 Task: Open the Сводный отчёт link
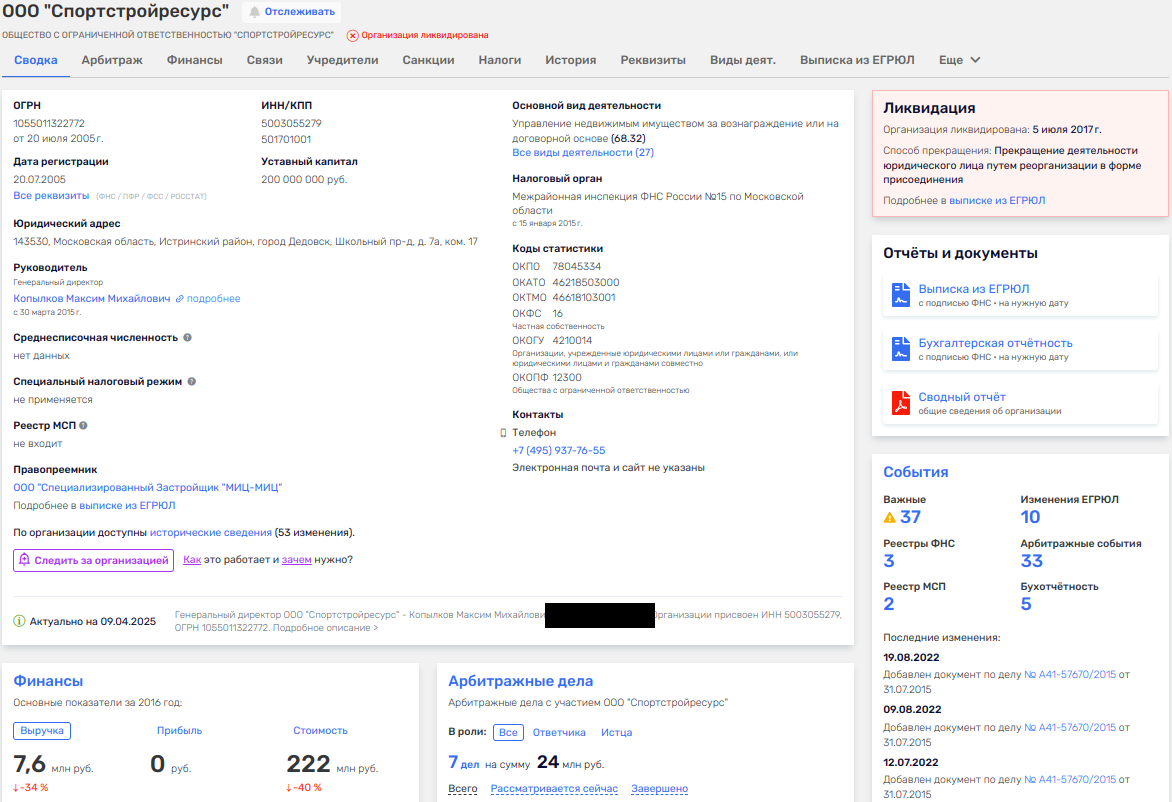[x=962, y=397]
